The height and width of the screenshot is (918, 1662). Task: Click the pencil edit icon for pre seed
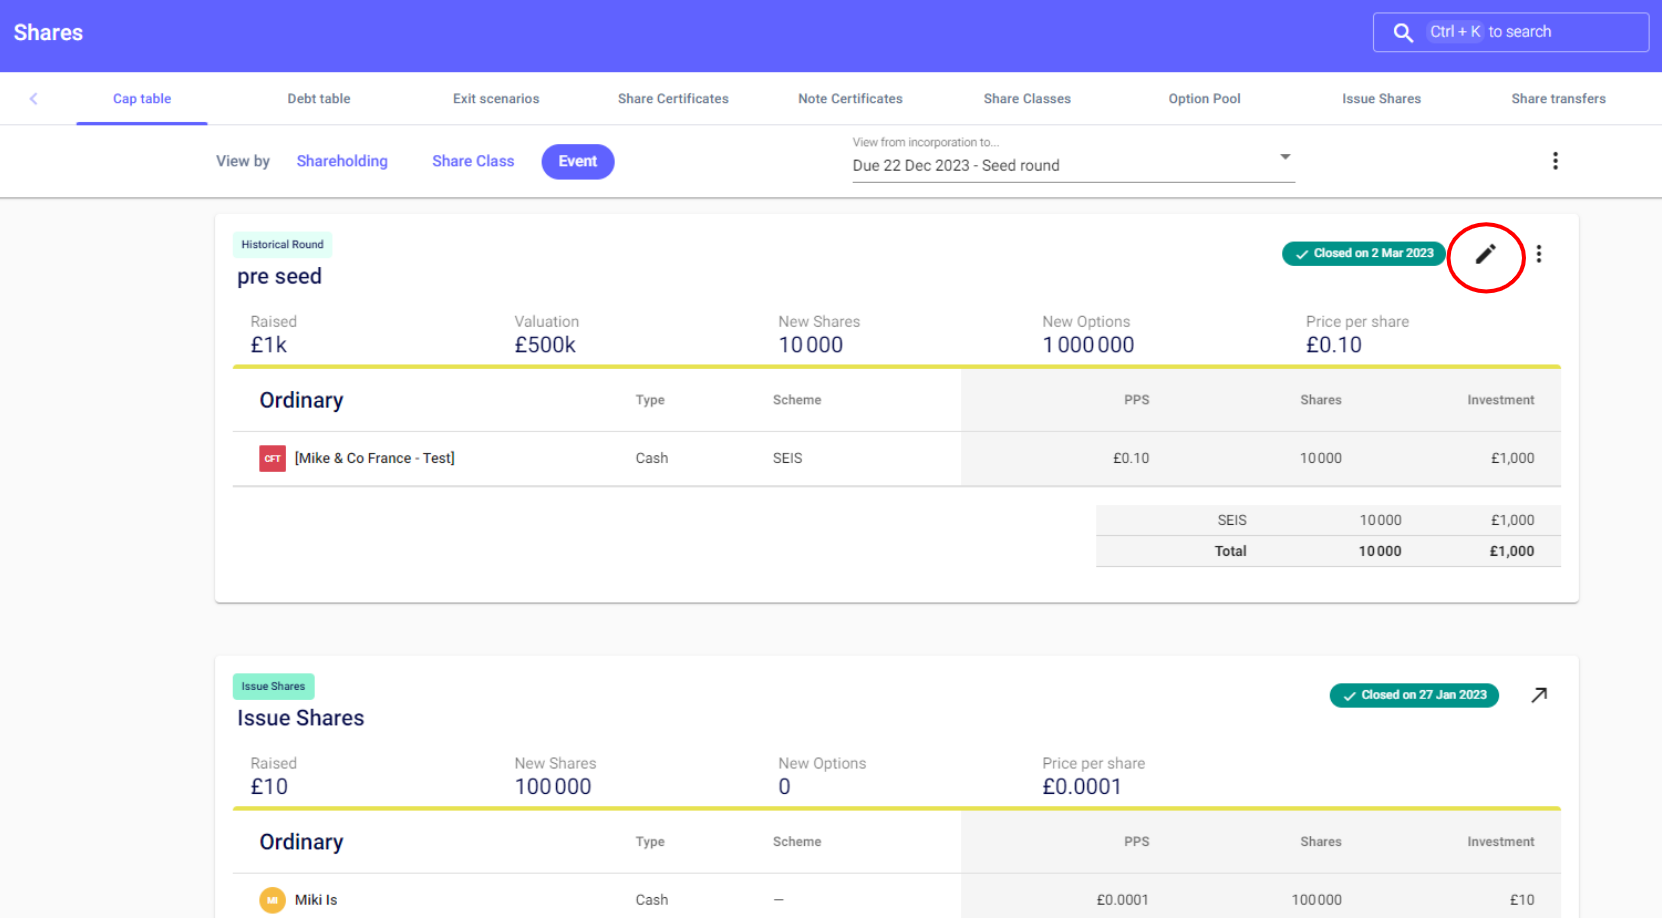tap(1485, 254)
